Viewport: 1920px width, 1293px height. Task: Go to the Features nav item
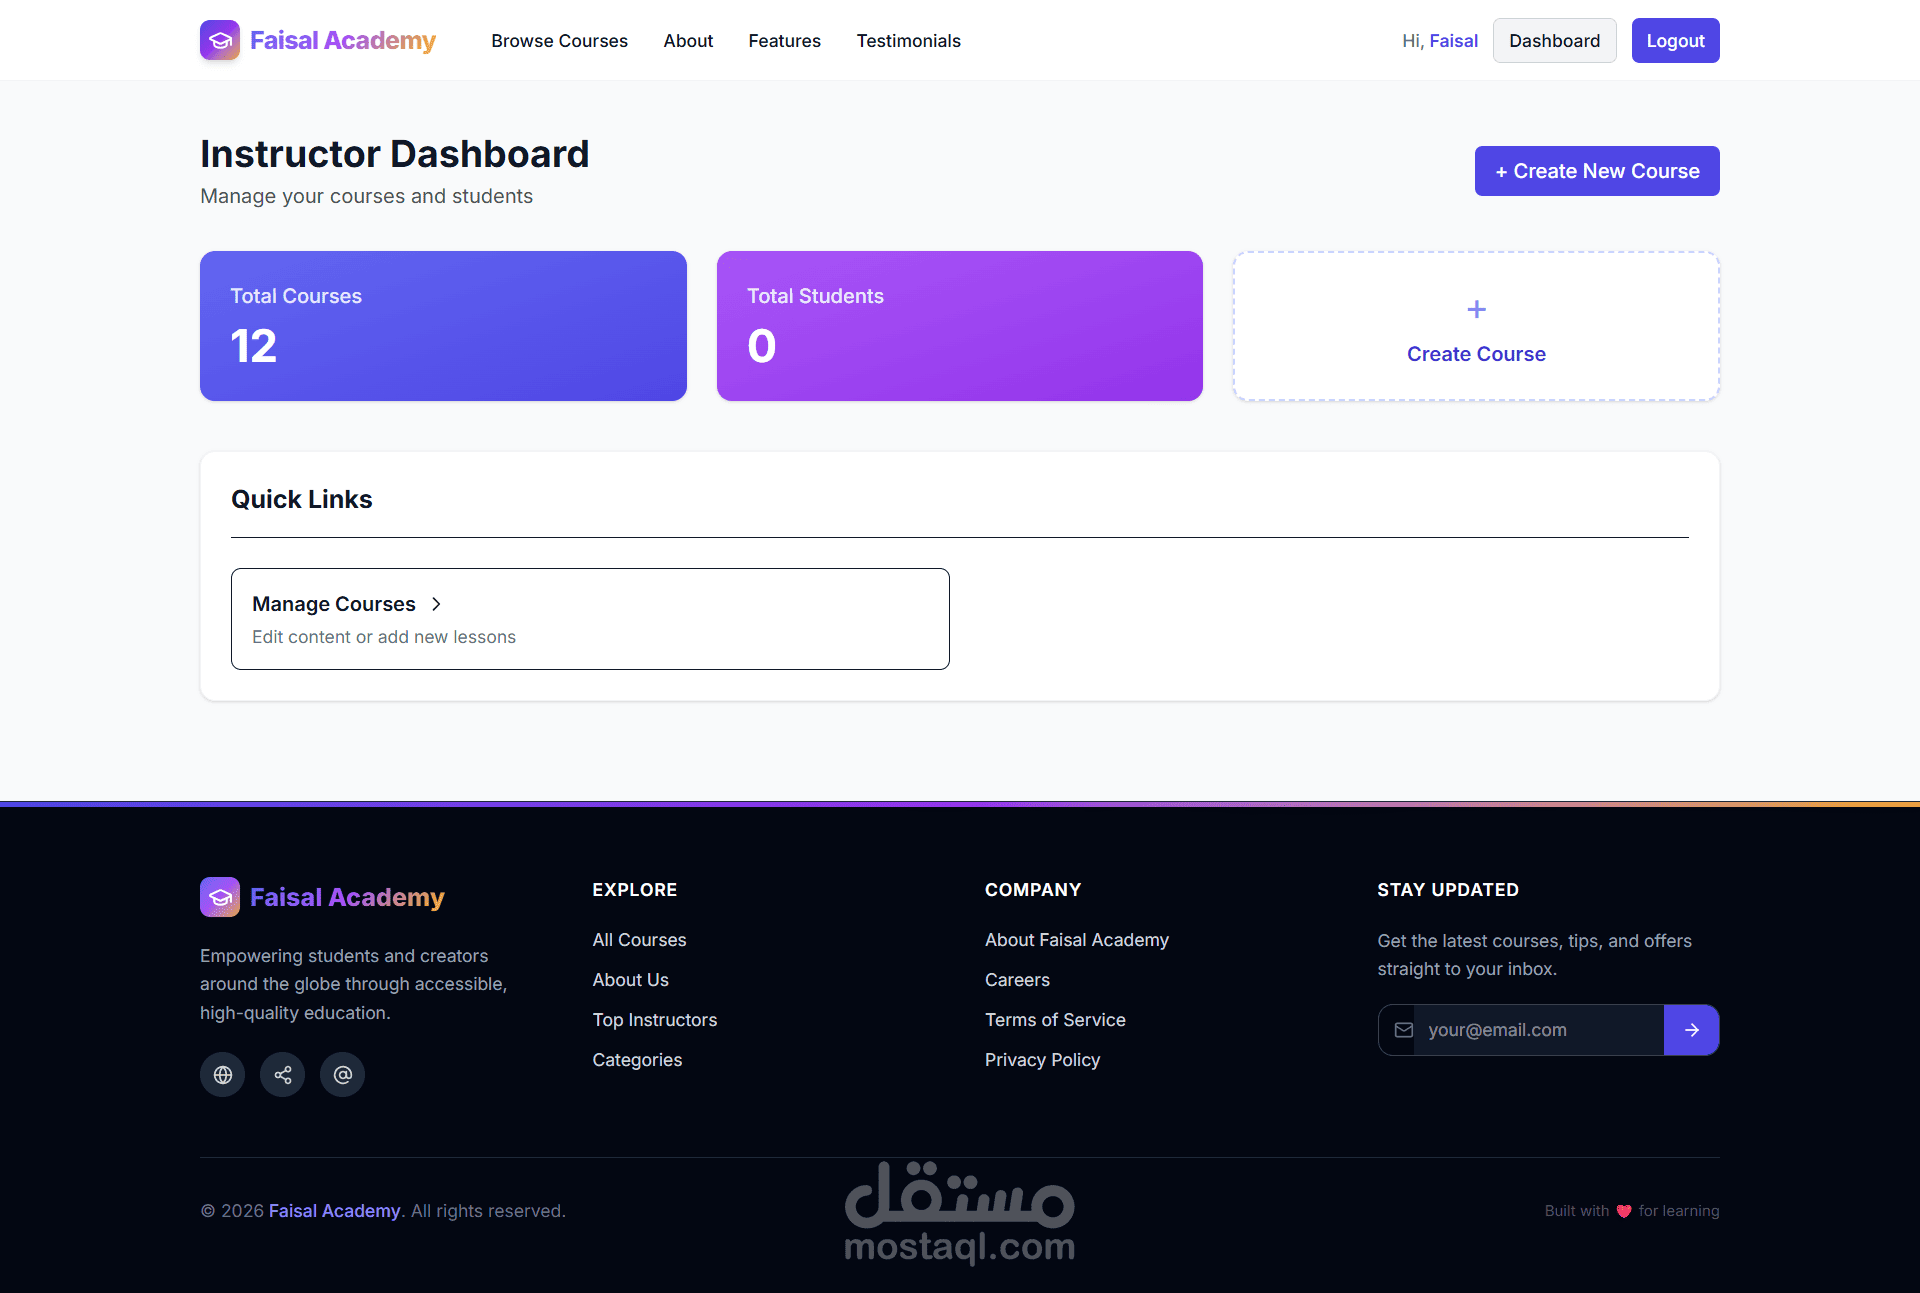[784, 41]
